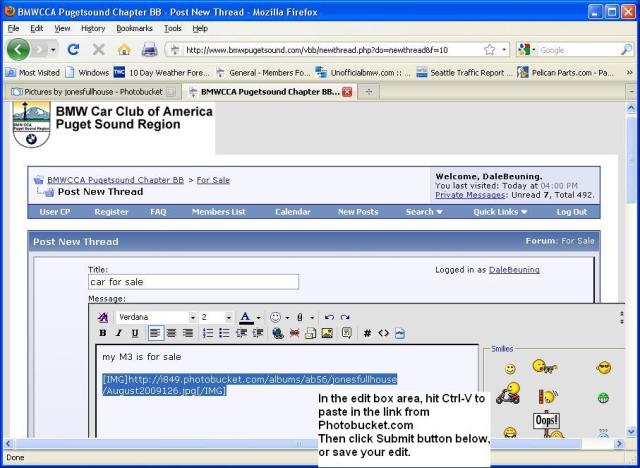Click the Remove Link icon

click(294, 333)
